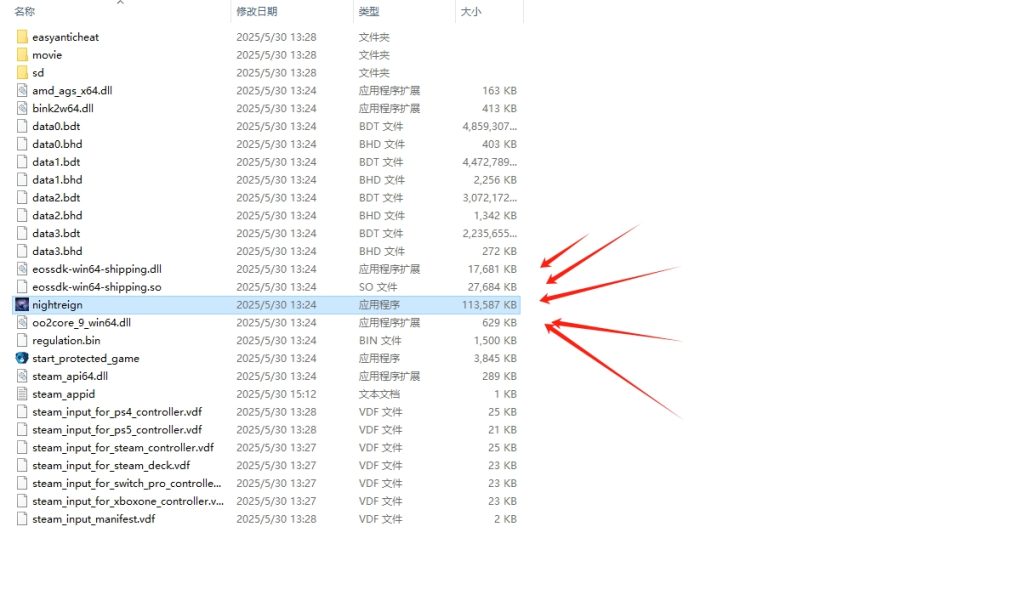Image resolution: width=1024 pixels, height=606 pixels.
Task: Click the eossdk-win64-shipping.so file icon
Action: tap(22, 287)
